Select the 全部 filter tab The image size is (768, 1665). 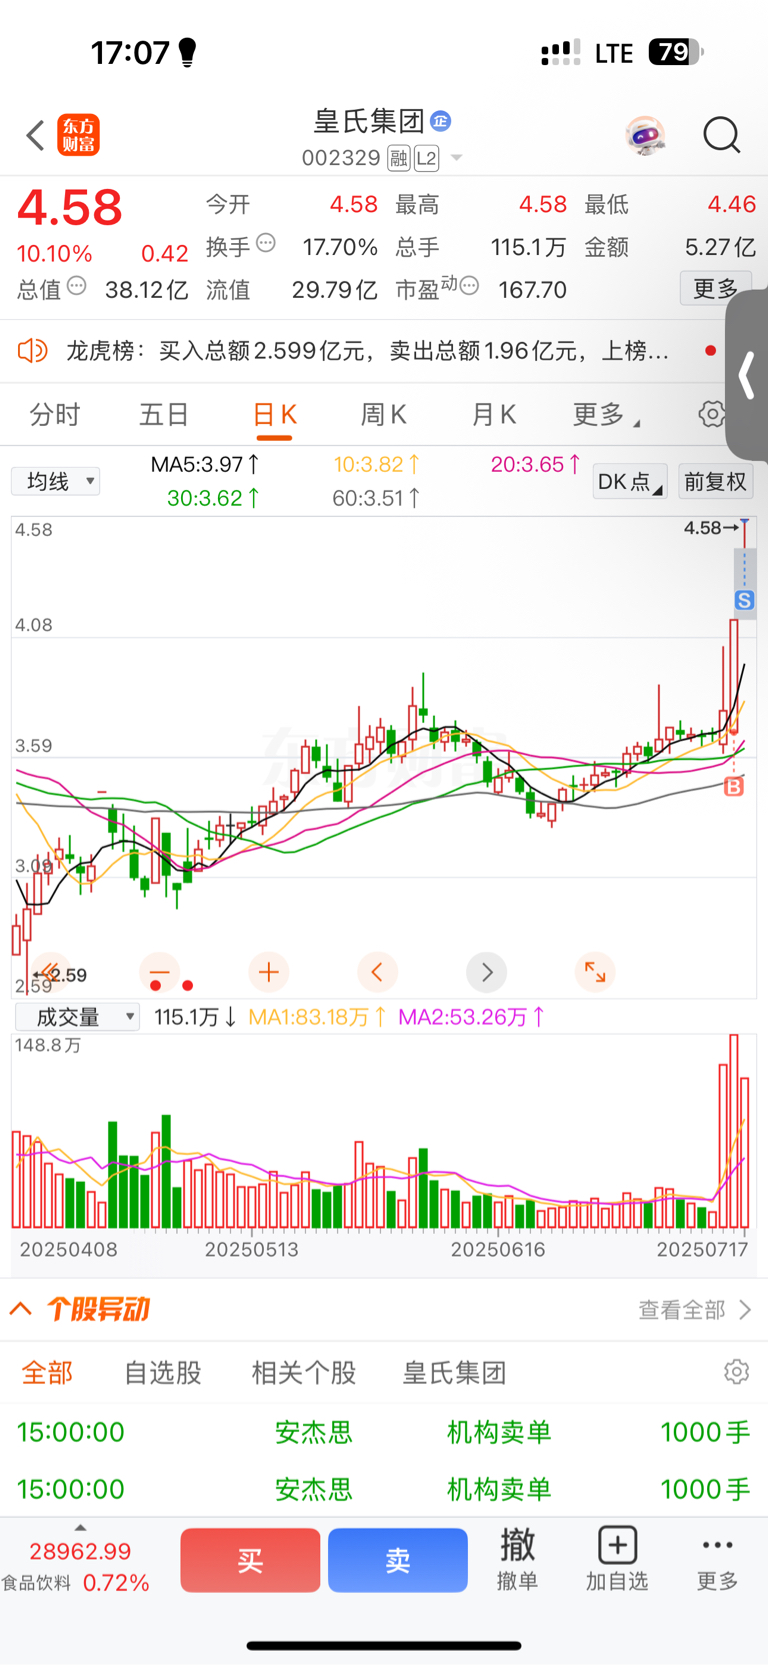(x=47, y=1373)
